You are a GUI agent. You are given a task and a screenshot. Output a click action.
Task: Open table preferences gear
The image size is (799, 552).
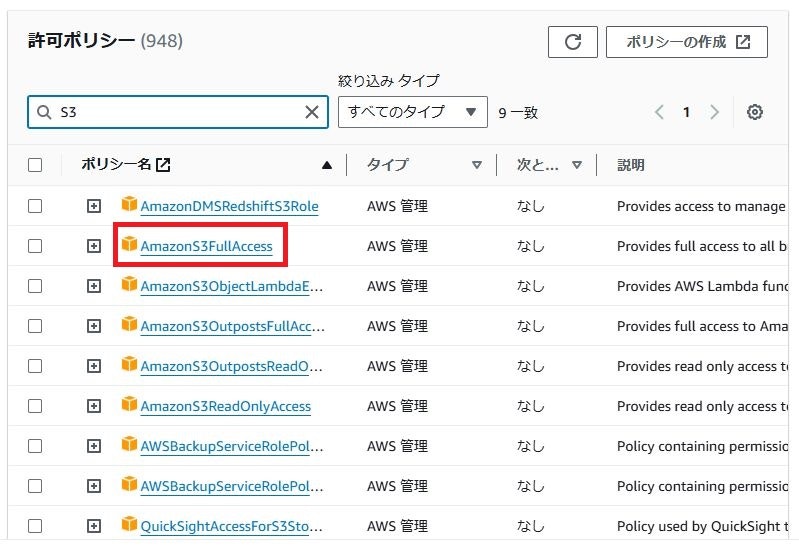755,112
